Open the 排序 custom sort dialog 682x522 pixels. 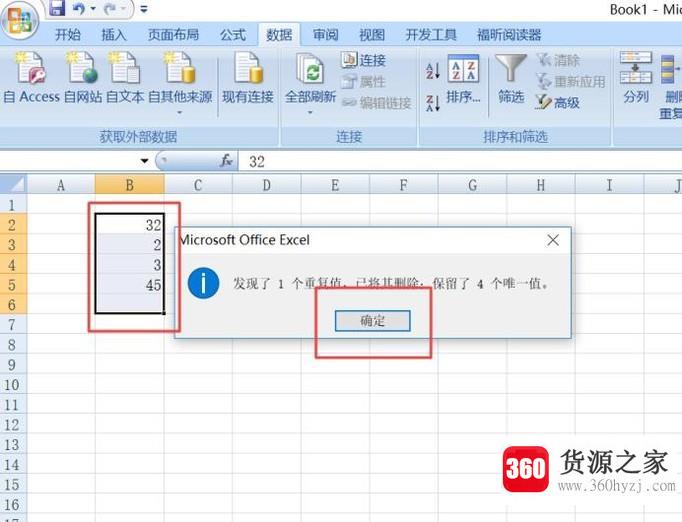[x=463, y=78]
